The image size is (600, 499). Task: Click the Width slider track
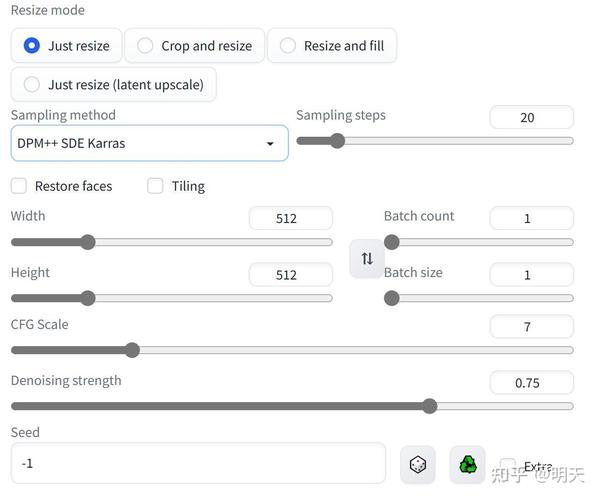pos(200,242)
